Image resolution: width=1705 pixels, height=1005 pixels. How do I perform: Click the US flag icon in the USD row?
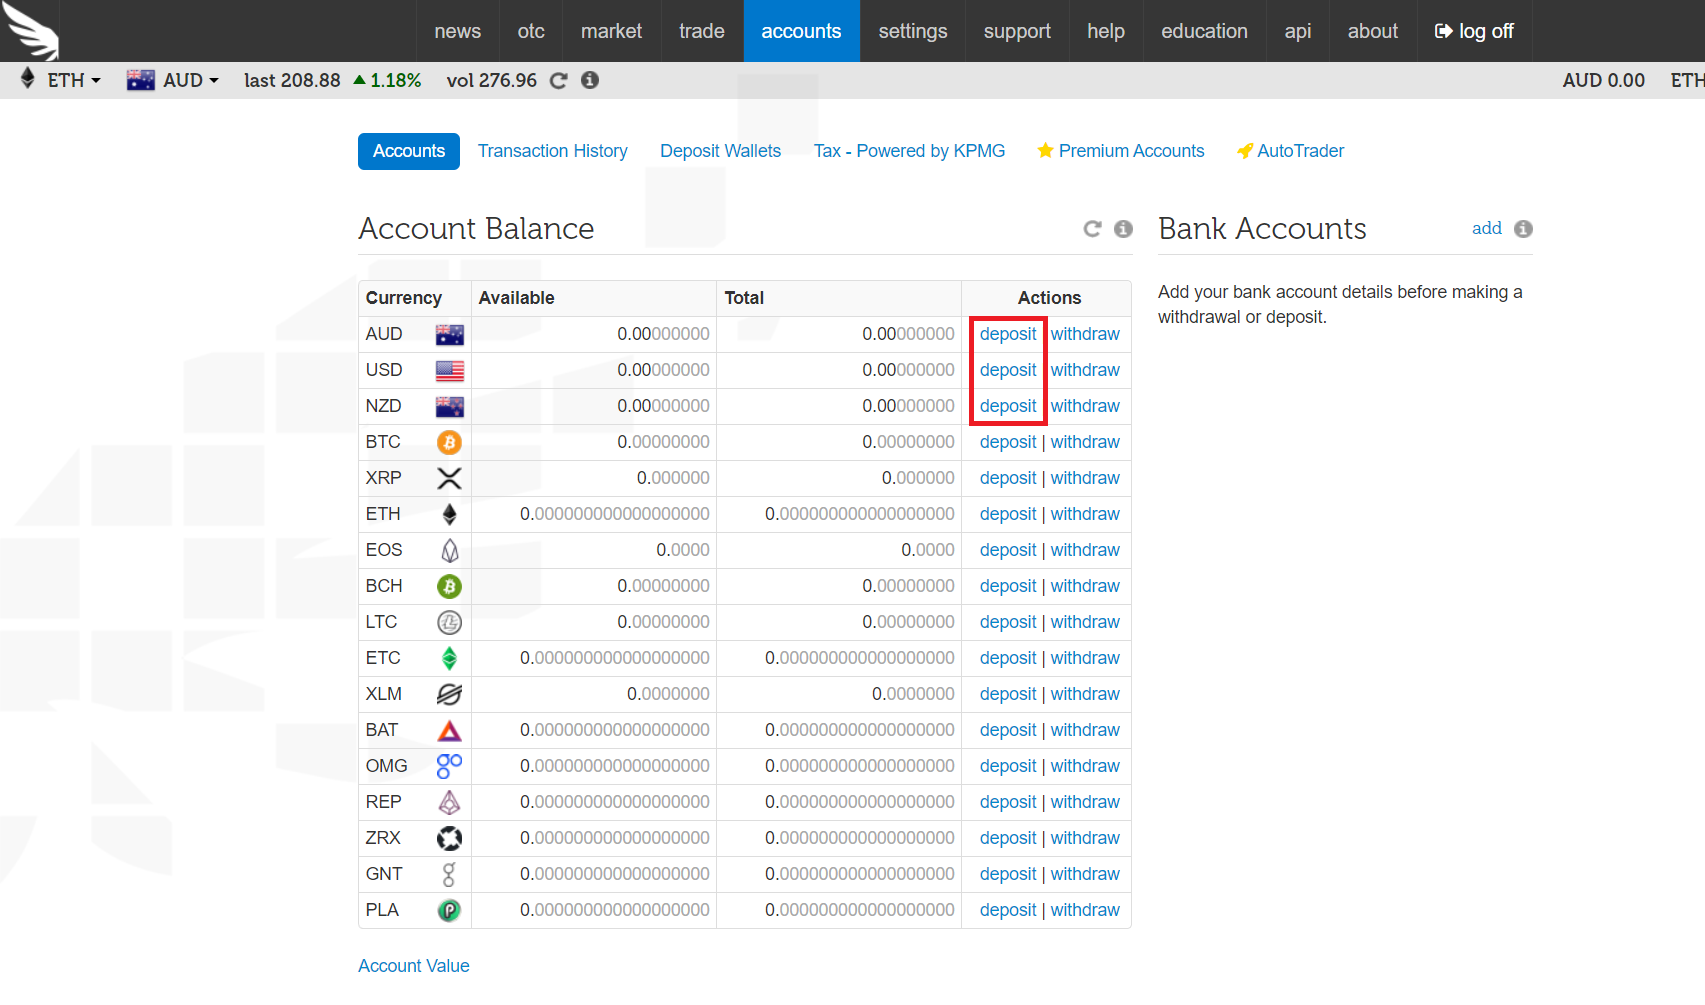pos(449,370)
